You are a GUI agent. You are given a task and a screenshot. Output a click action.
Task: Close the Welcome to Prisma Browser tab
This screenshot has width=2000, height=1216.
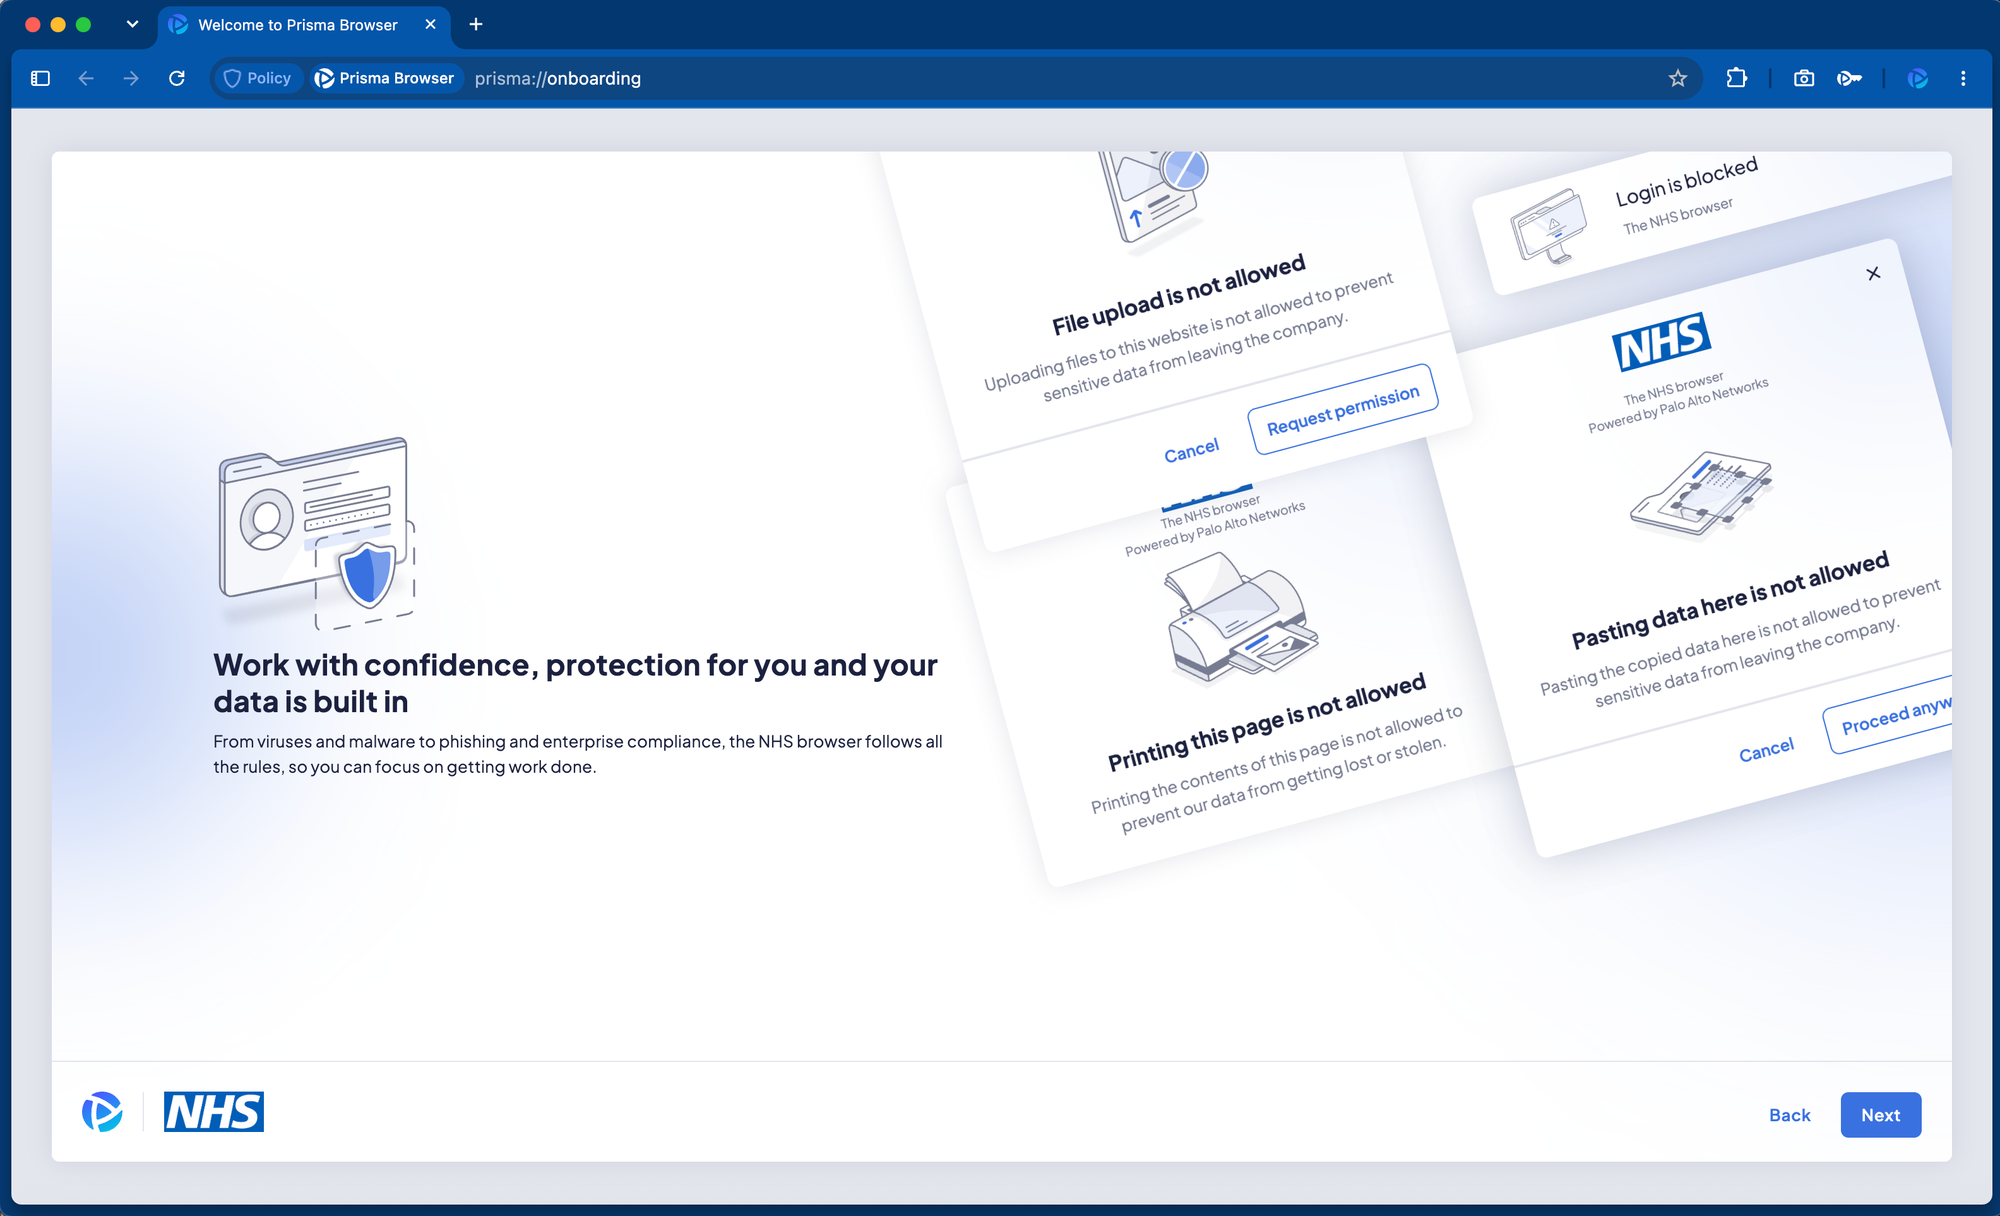[431, 24]
